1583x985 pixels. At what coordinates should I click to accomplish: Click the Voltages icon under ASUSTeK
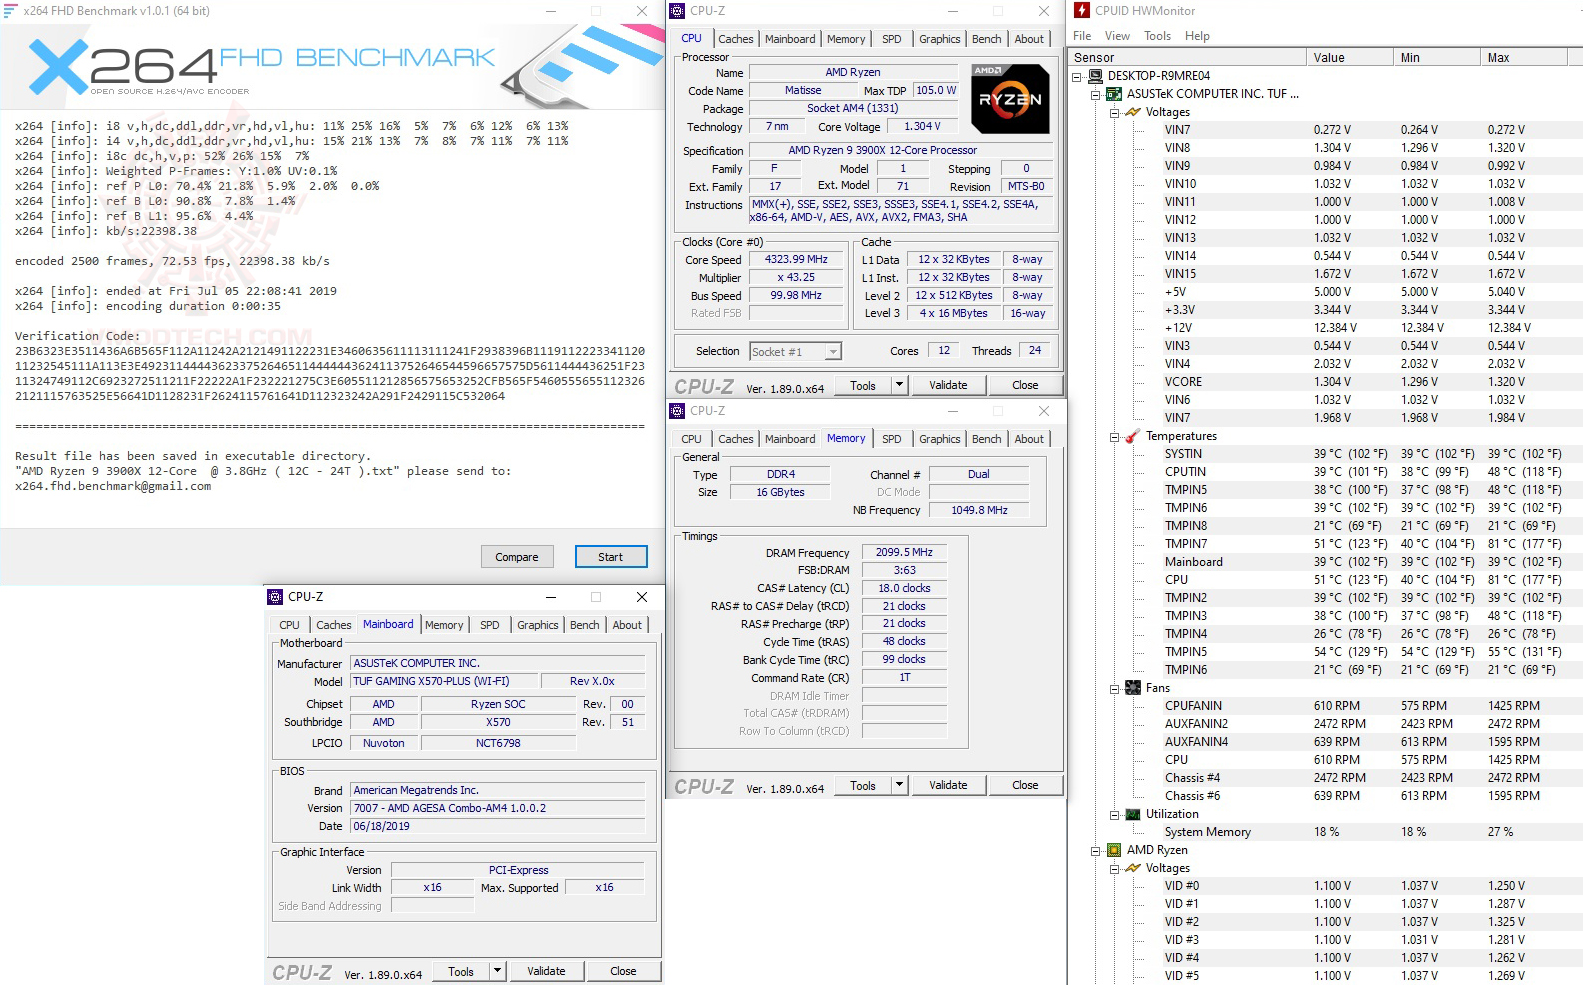pyautogui.click(x=1133, y=112)
